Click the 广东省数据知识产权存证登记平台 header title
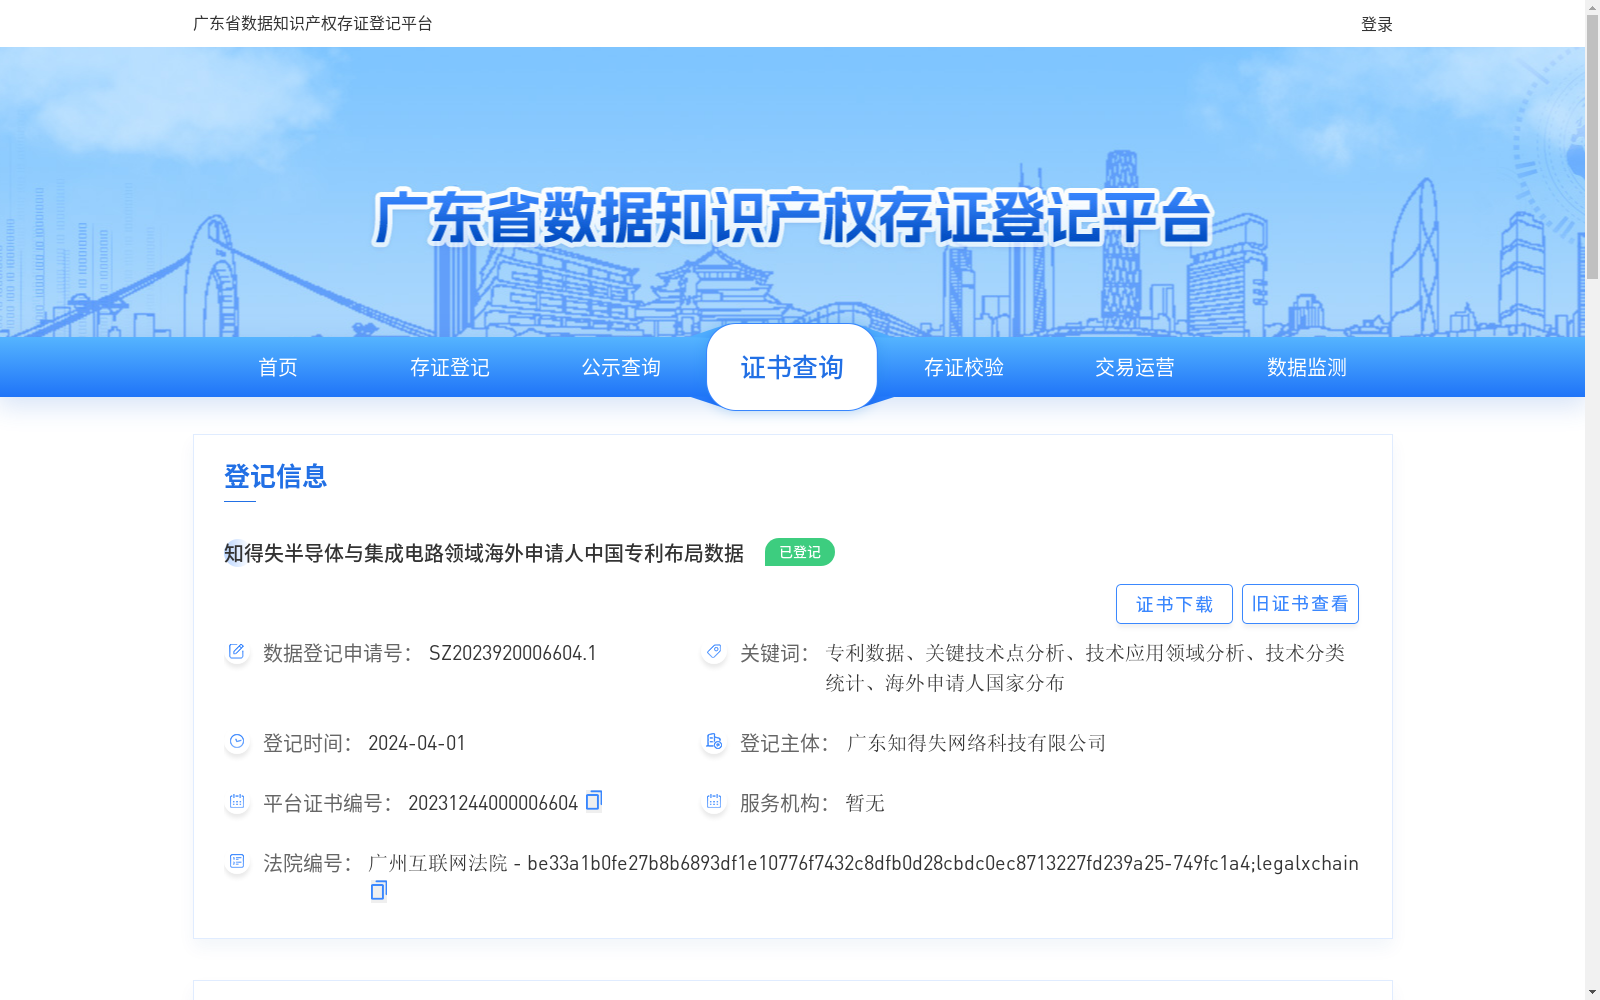Viewport: 1600px width, 1000px height. point(313,23)
